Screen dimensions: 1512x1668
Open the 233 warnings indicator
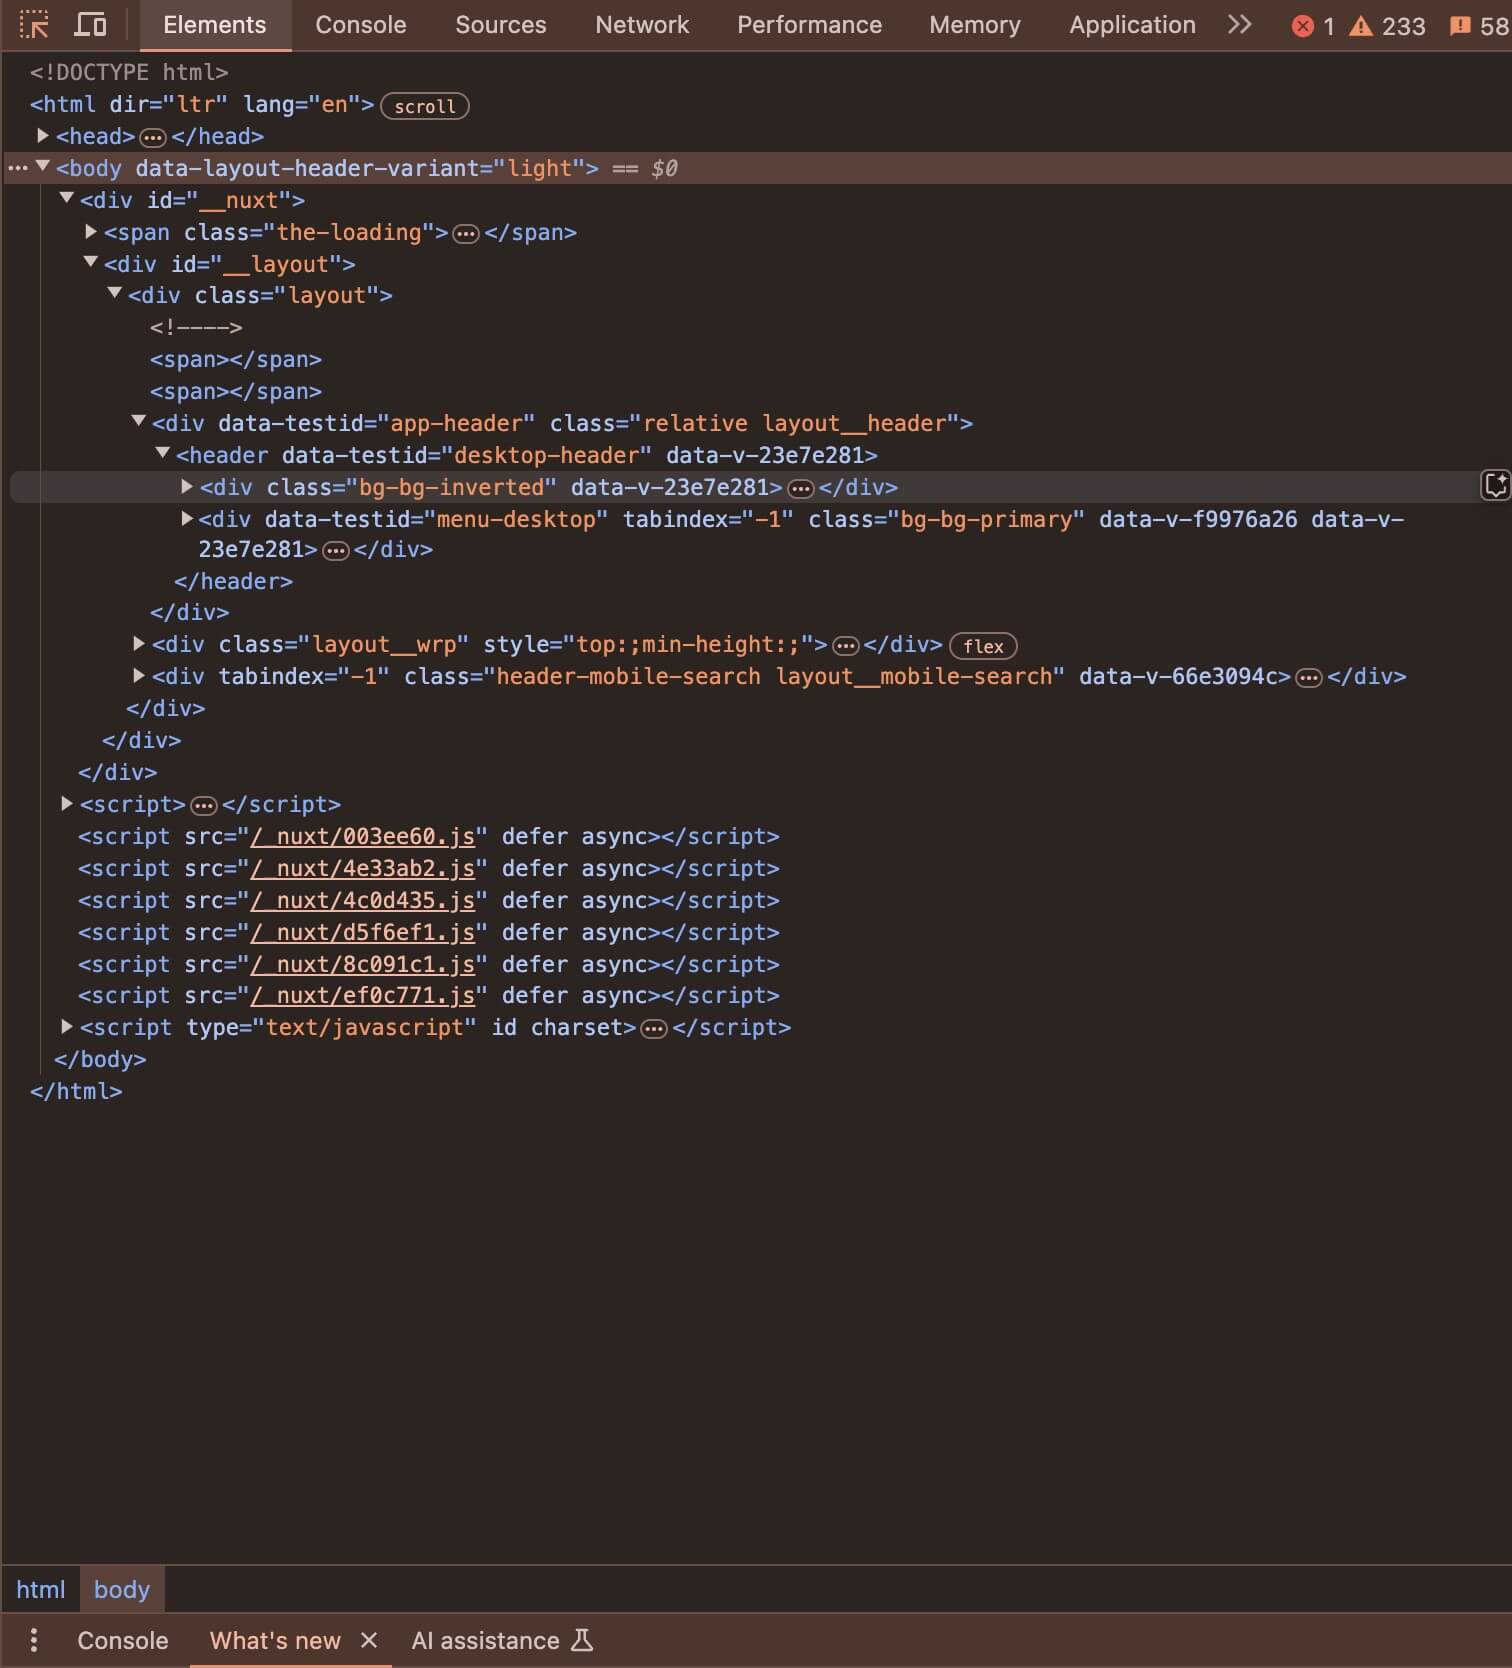coord(1387,26)
